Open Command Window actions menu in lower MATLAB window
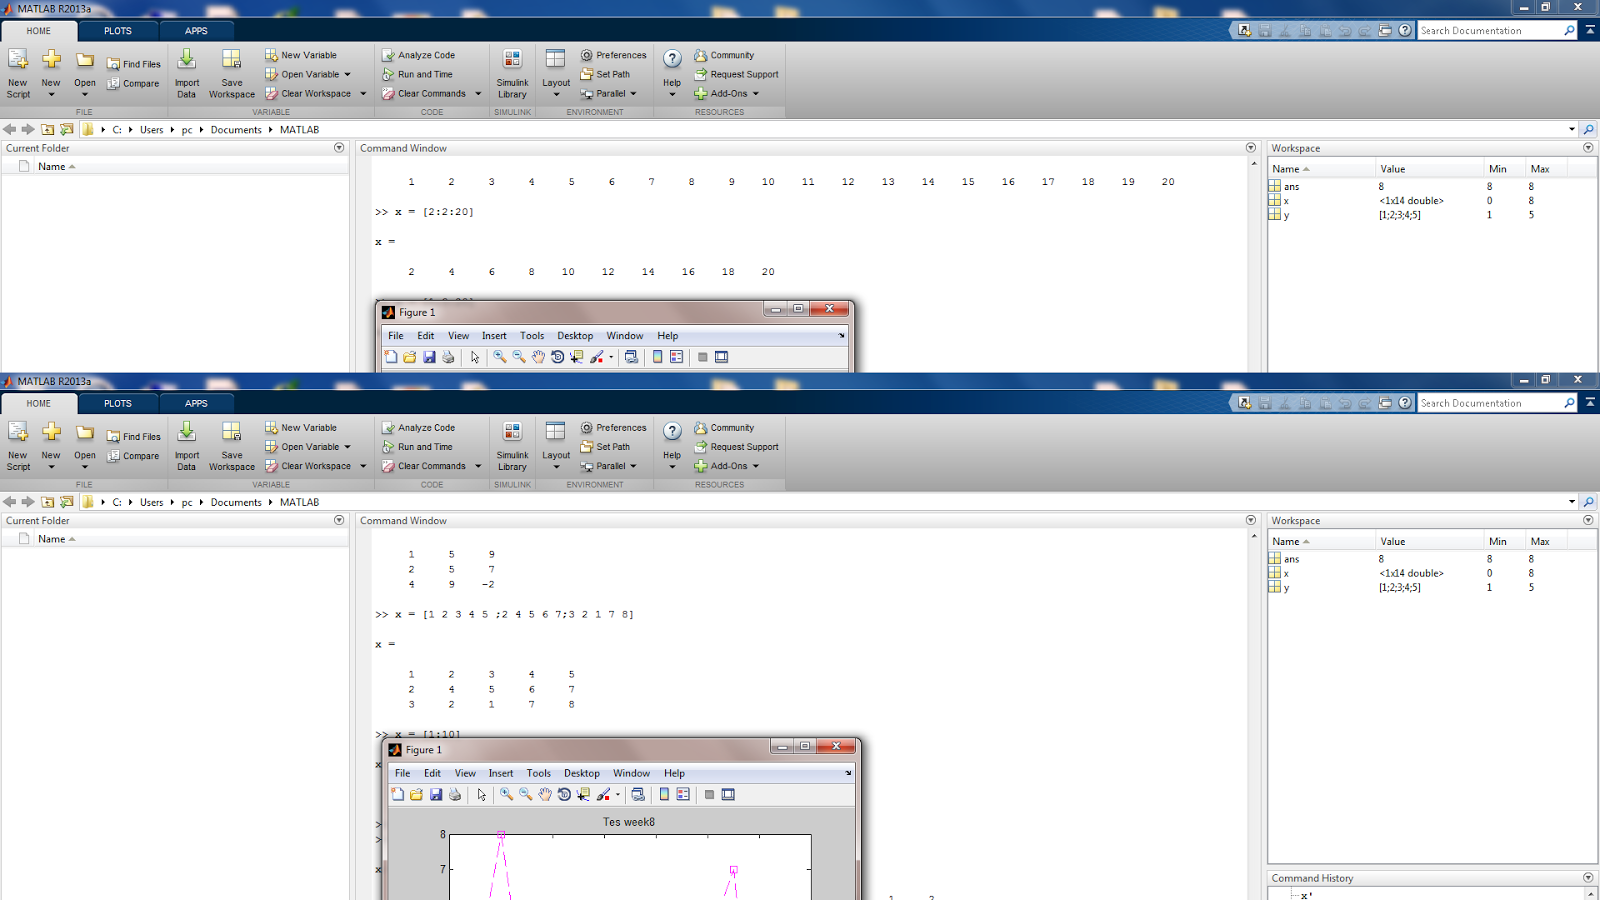Screen dimensions: 1600x900 tap(1251, 520)
